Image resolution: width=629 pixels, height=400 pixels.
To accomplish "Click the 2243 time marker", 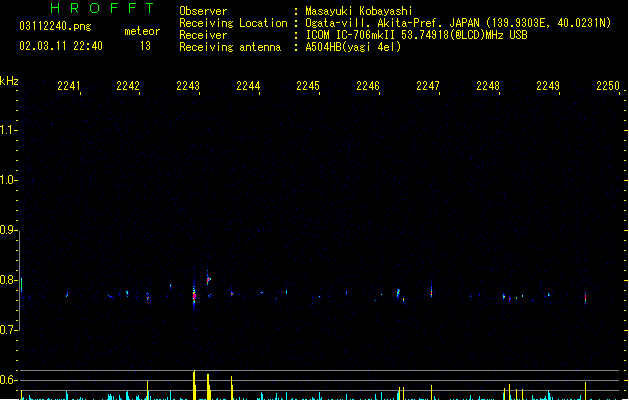I will click(188, 86).
